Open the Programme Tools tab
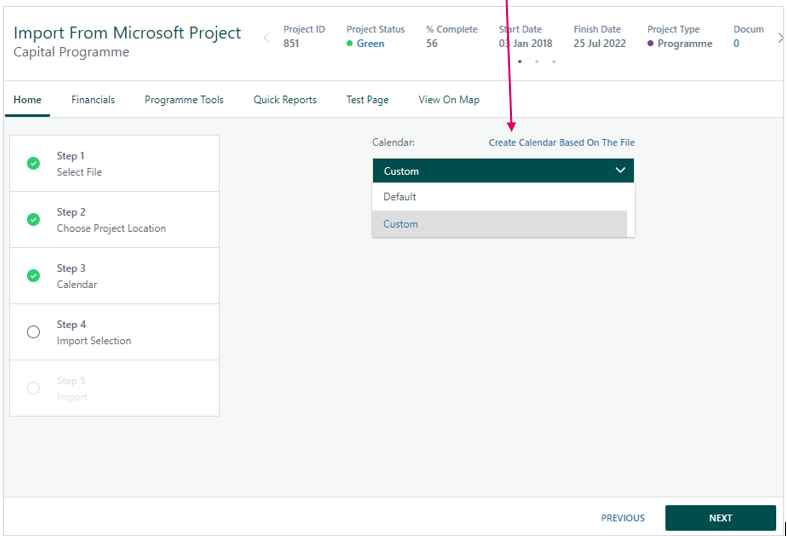 (x=184, y=99)
